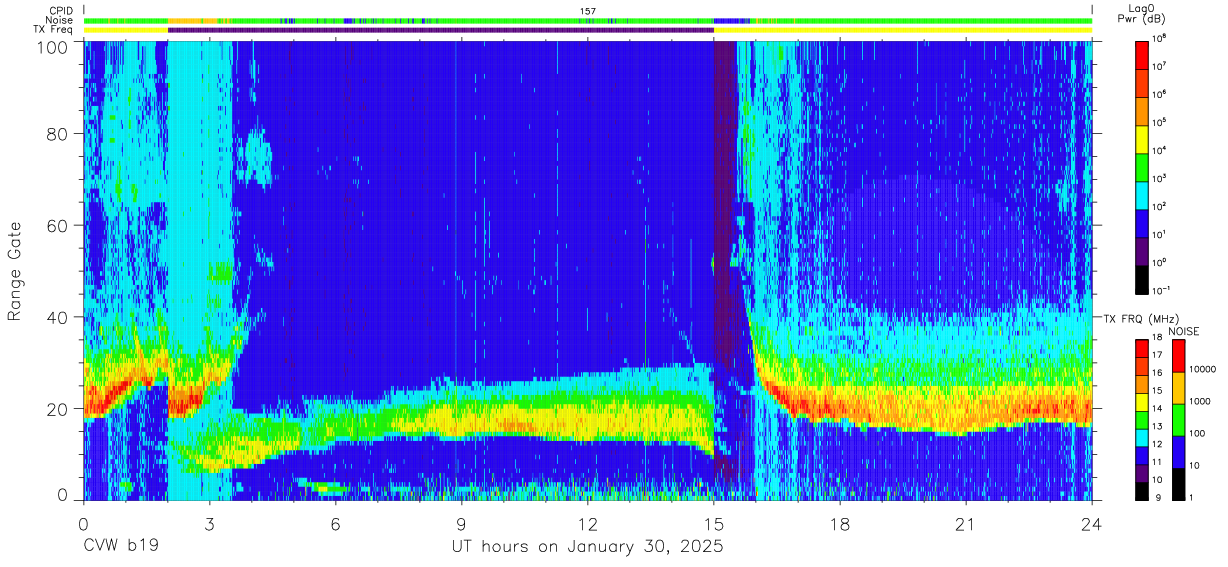
Task: Click the 'CVW b19' beam label
Action: point(120,548)
